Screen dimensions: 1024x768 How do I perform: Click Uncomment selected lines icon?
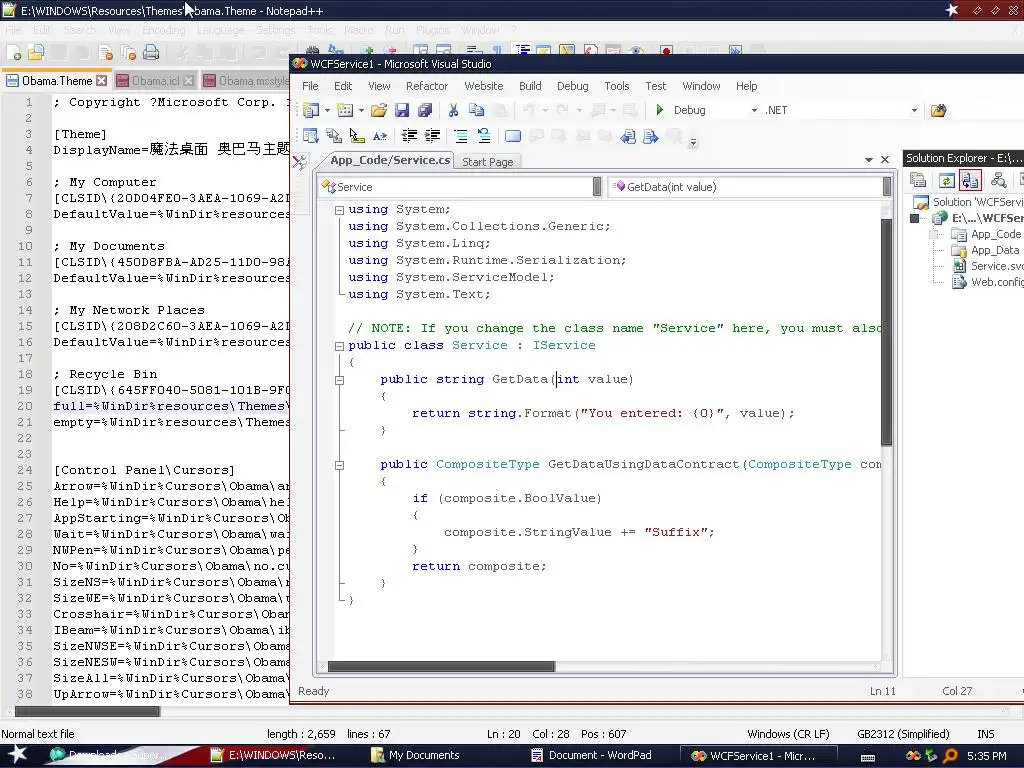click(484, 136)
